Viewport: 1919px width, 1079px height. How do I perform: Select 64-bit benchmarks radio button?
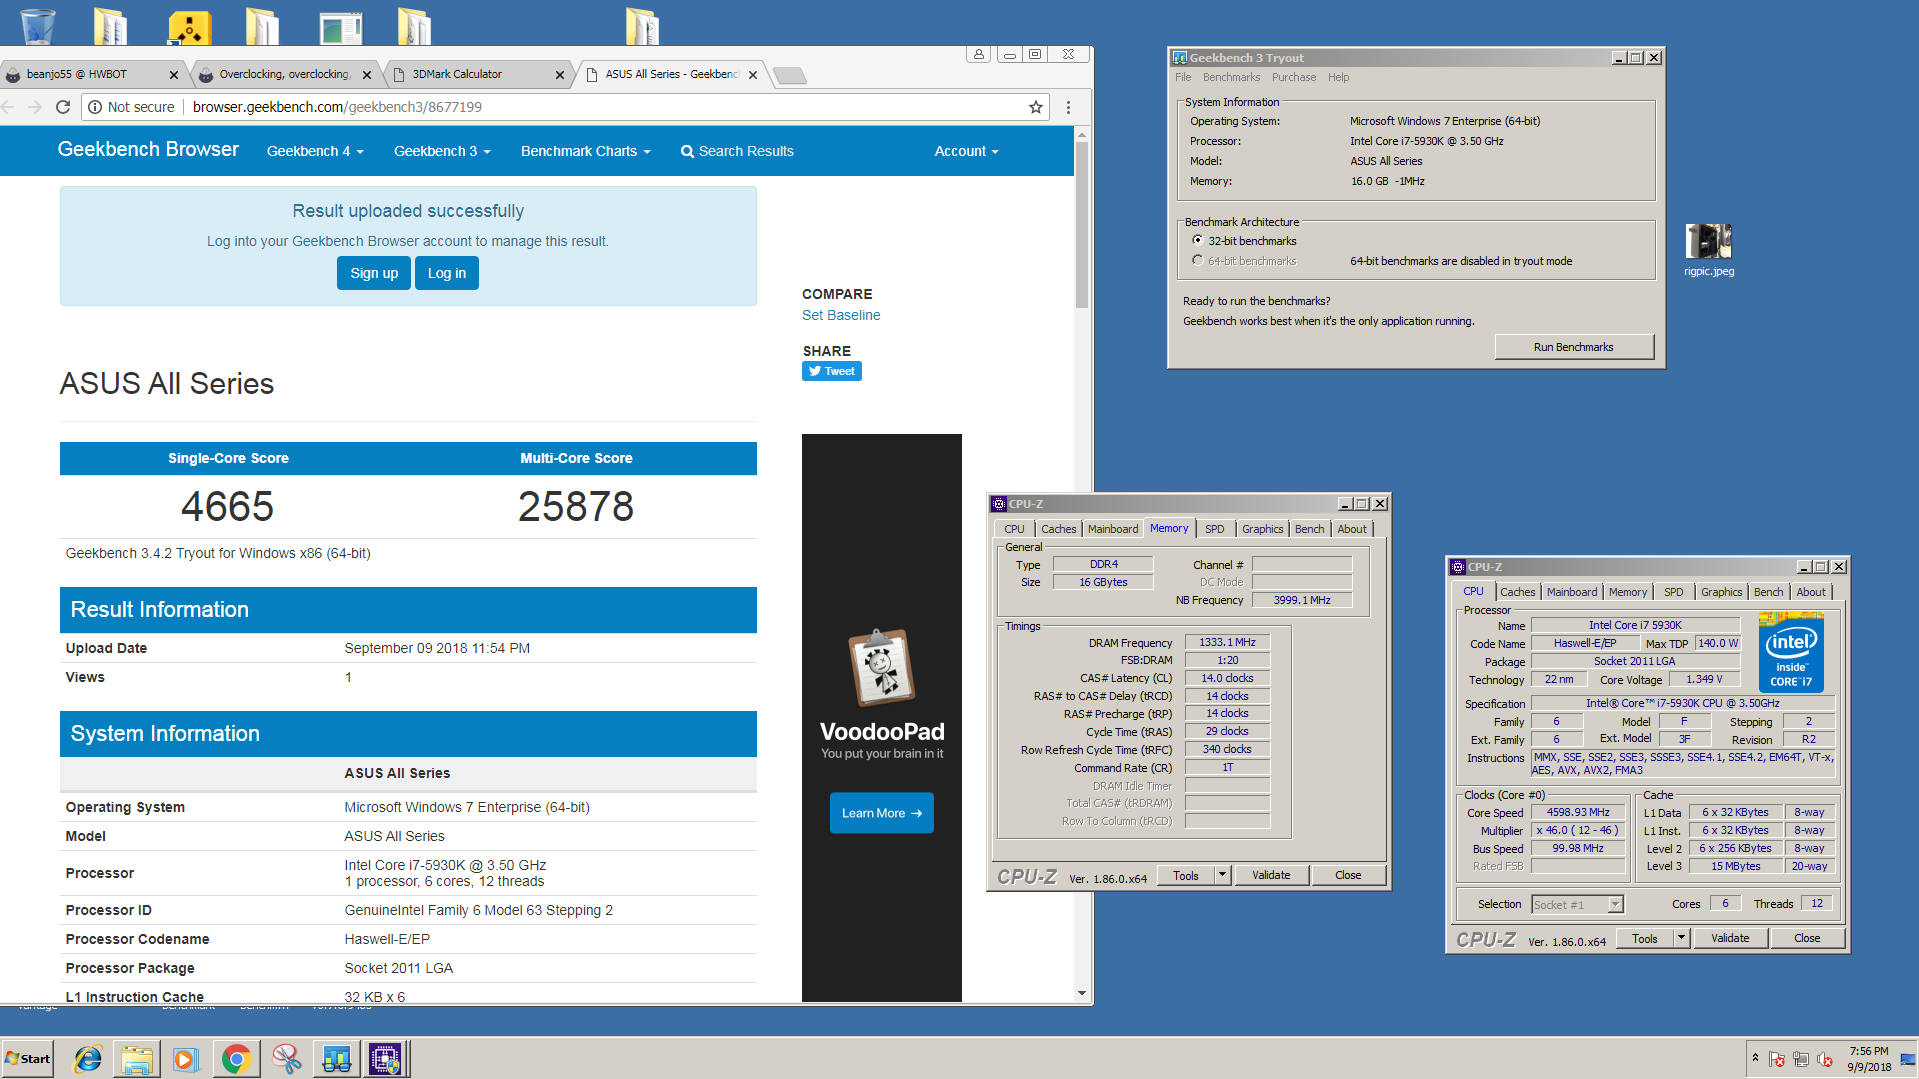[1197, 260]
